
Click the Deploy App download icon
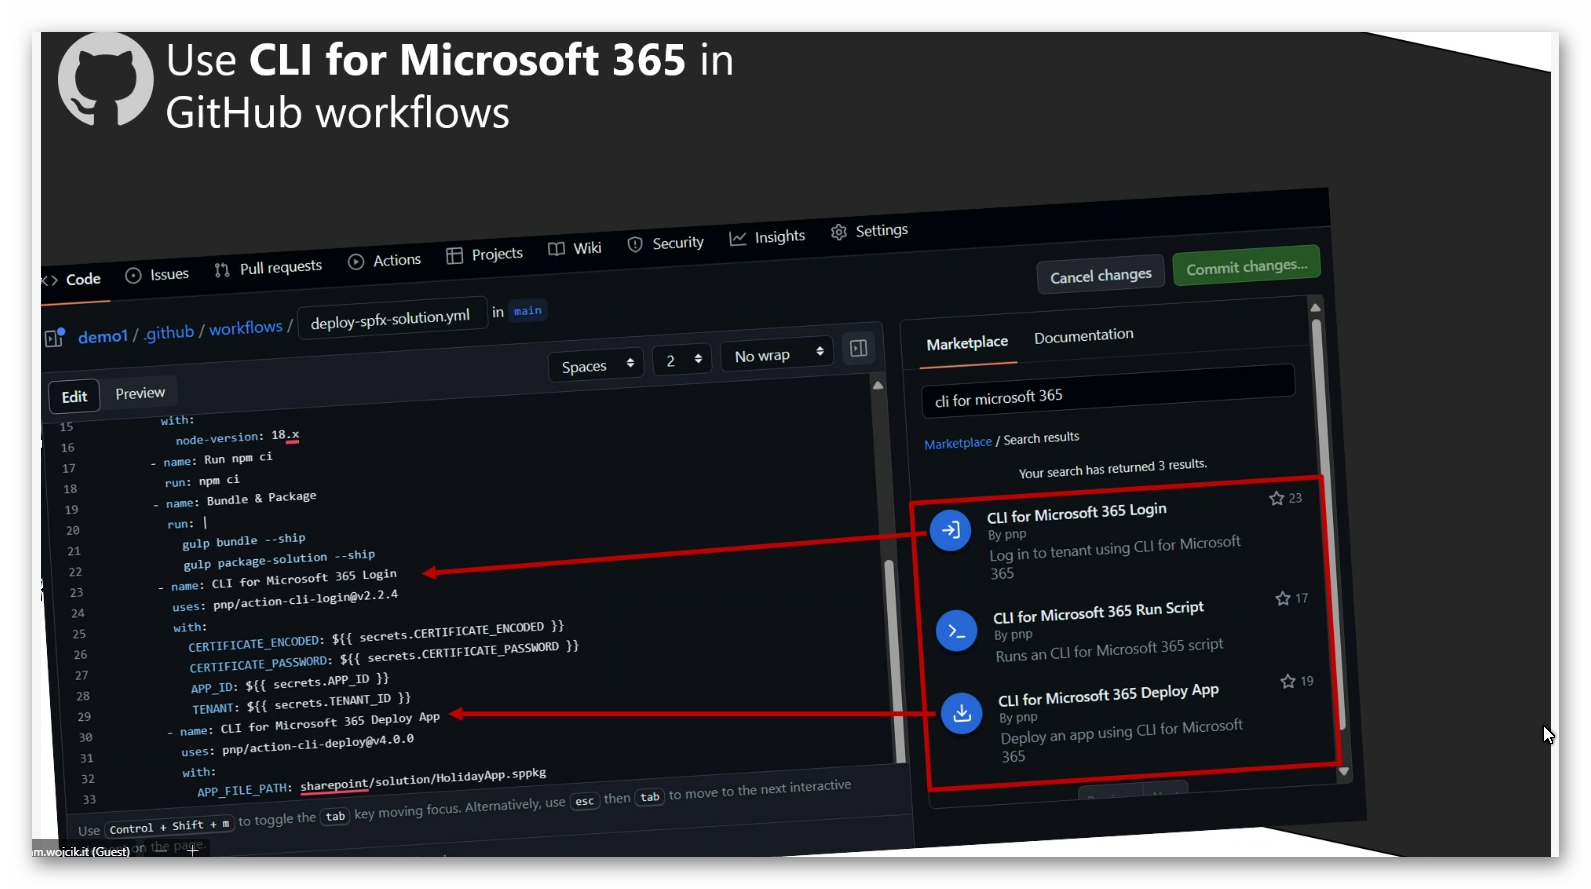(x=961, y=713)
